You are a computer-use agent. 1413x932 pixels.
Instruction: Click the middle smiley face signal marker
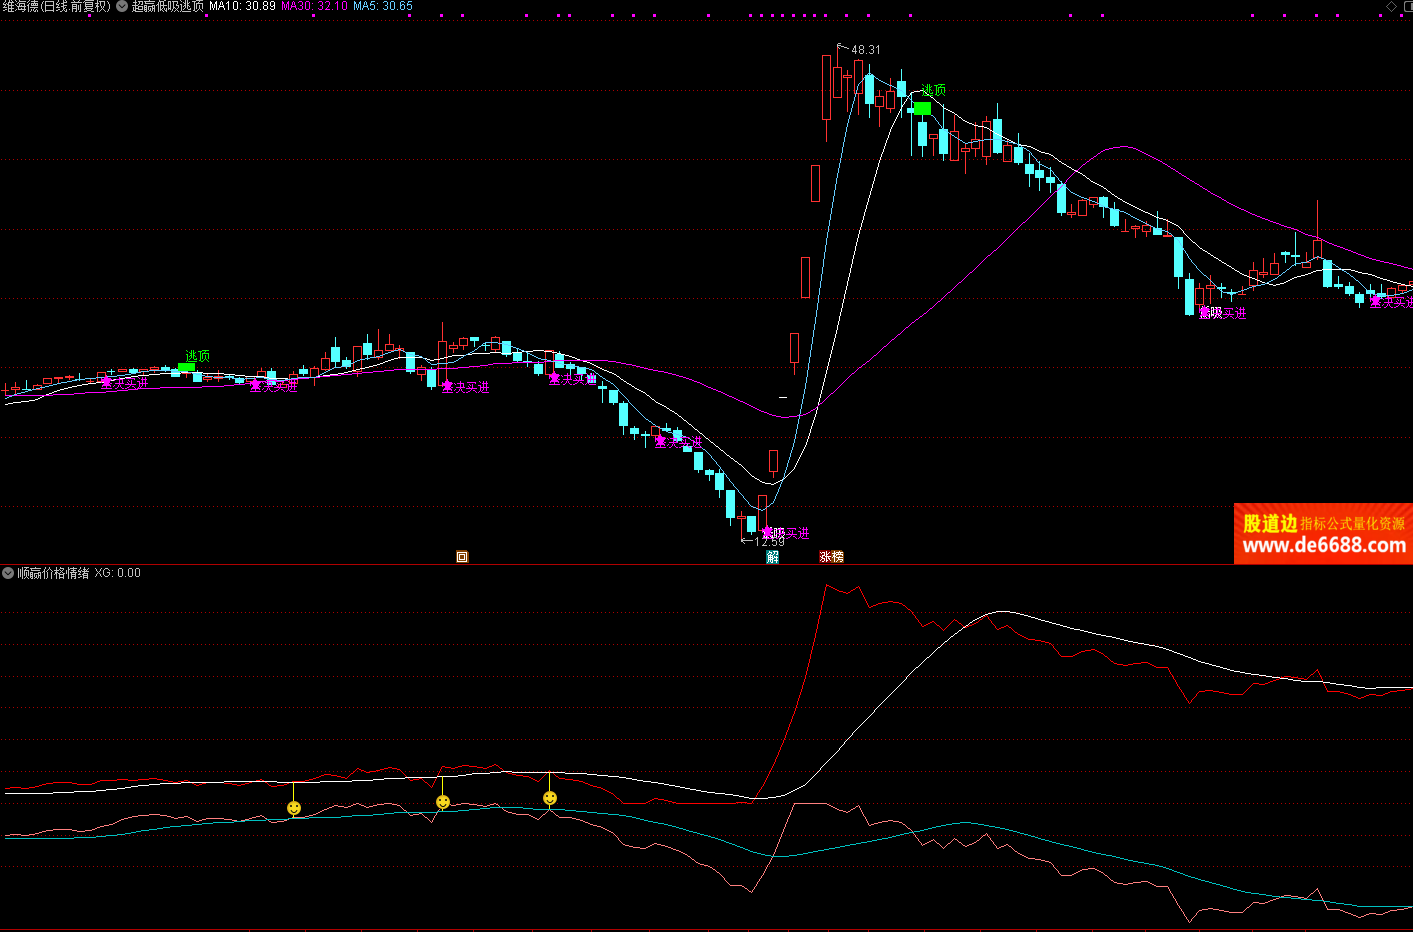click(x=443, y=802)
